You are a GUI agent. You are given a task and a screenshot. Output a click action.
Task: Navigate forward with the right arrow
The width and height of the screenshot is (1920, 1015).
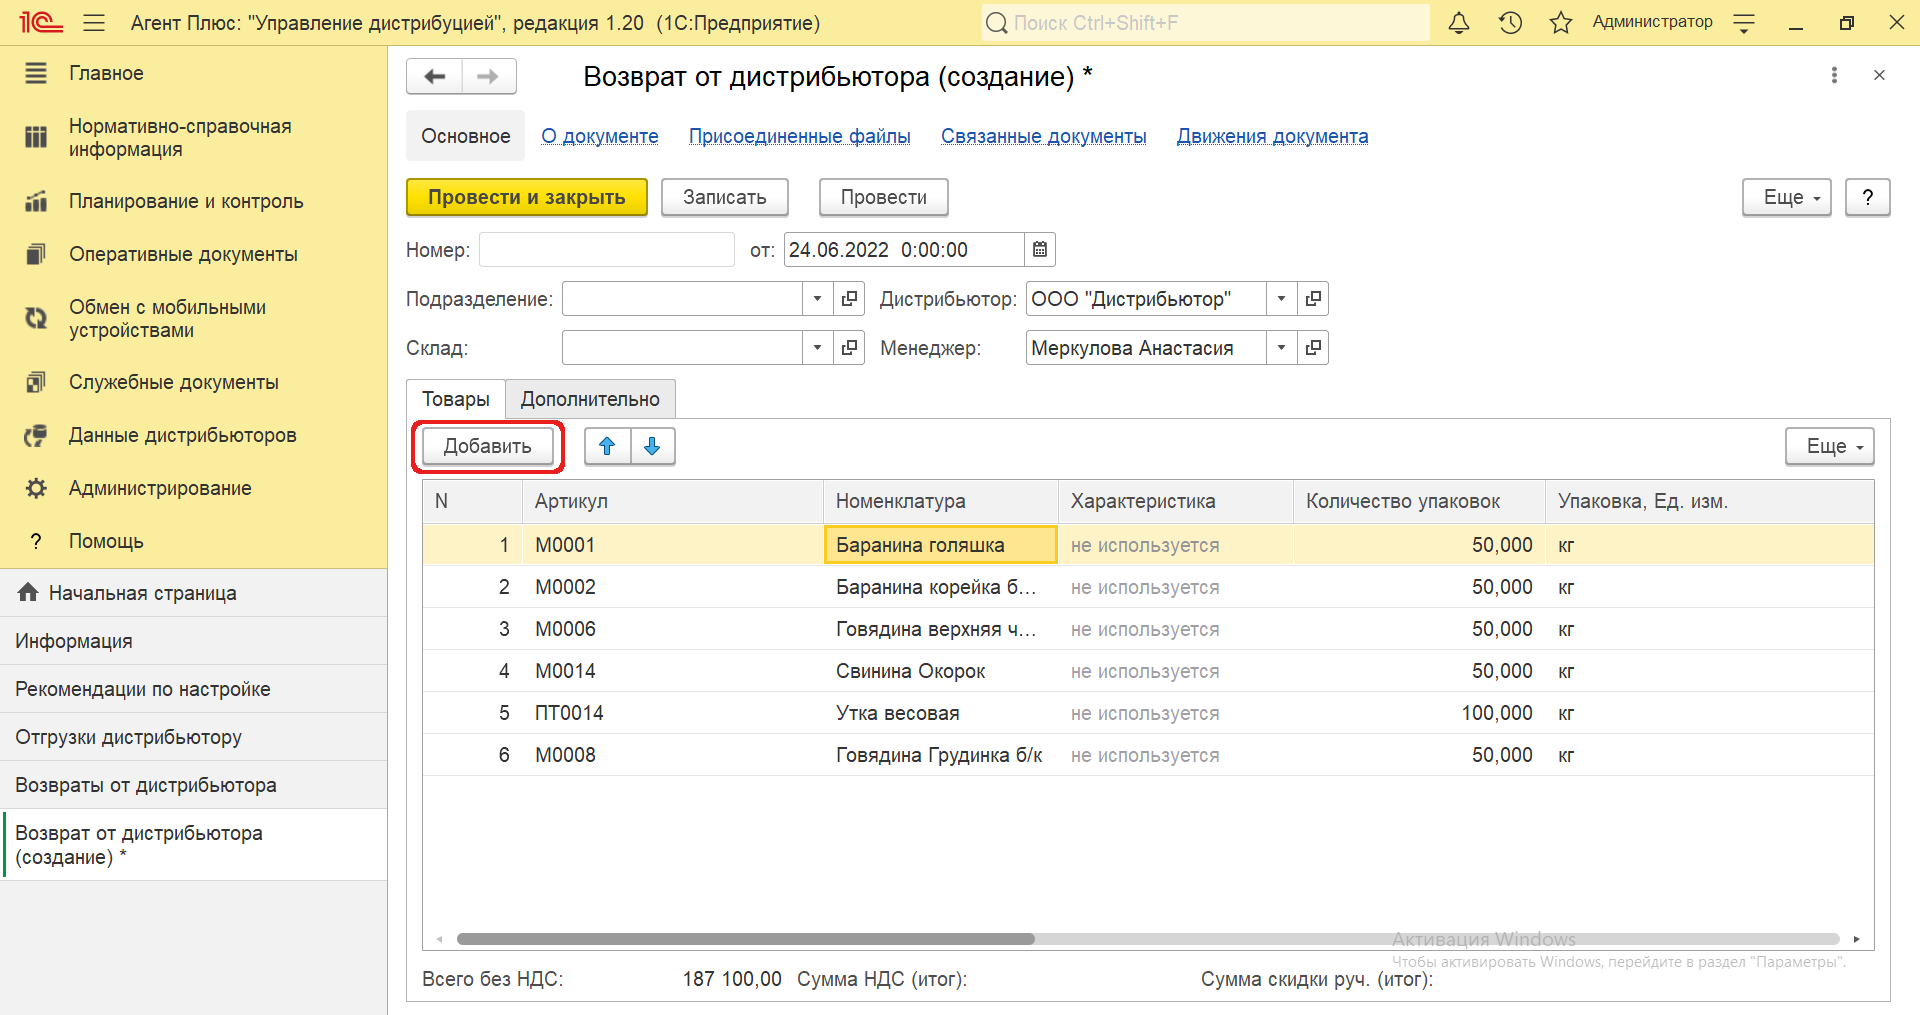click(488, 76)
